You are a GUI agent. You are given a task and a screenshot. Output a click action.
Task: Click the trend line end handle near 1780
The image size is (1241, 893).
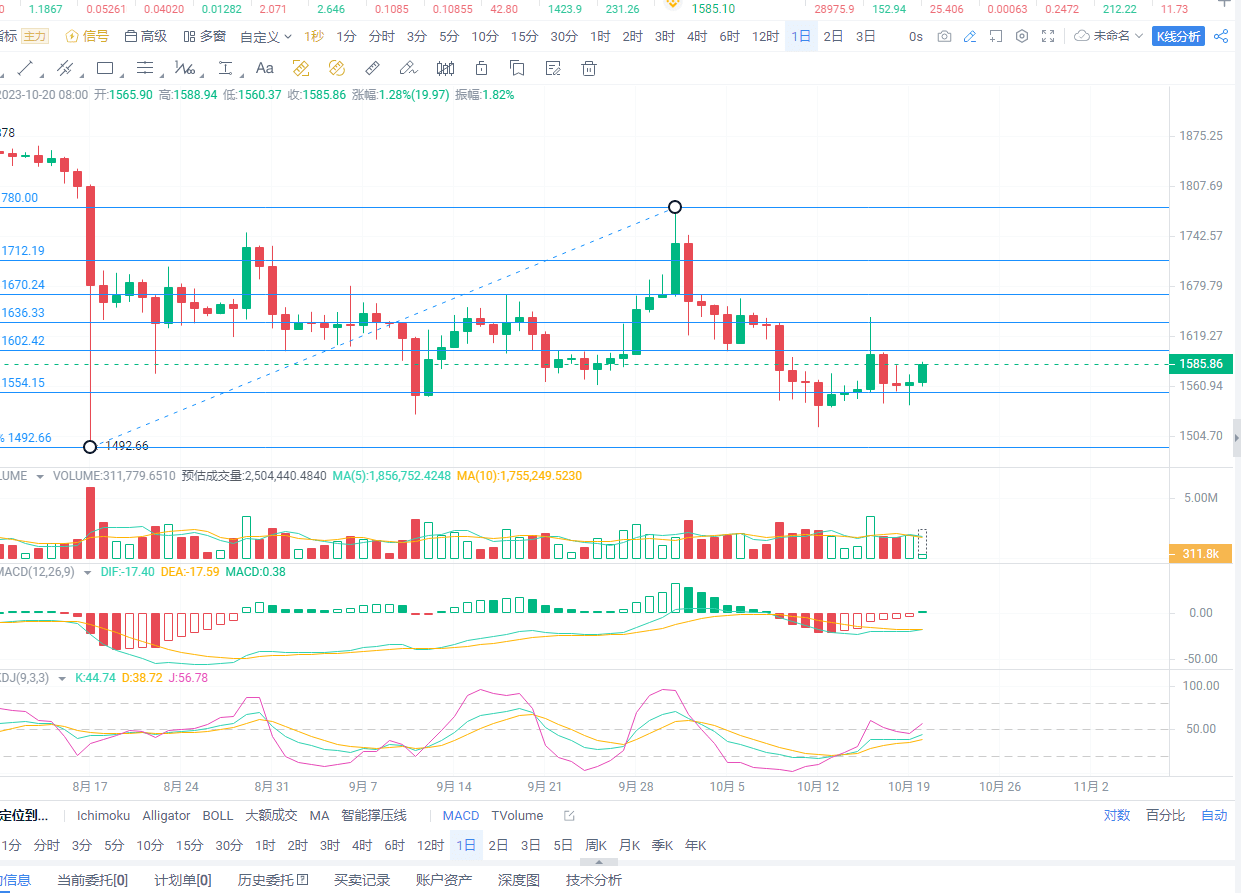tap(675, 207)
